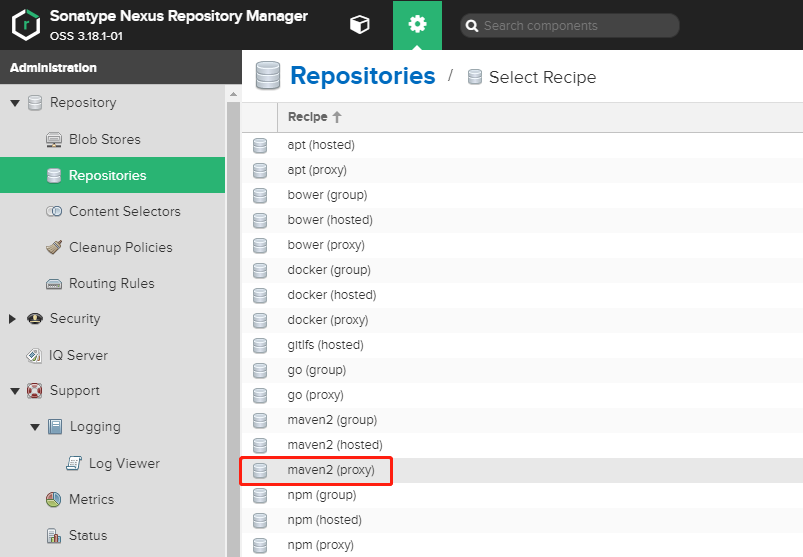Click the sidebar scroll up arrow
The height and width of the screenshot is (557, 803).
tap(233, 94)
